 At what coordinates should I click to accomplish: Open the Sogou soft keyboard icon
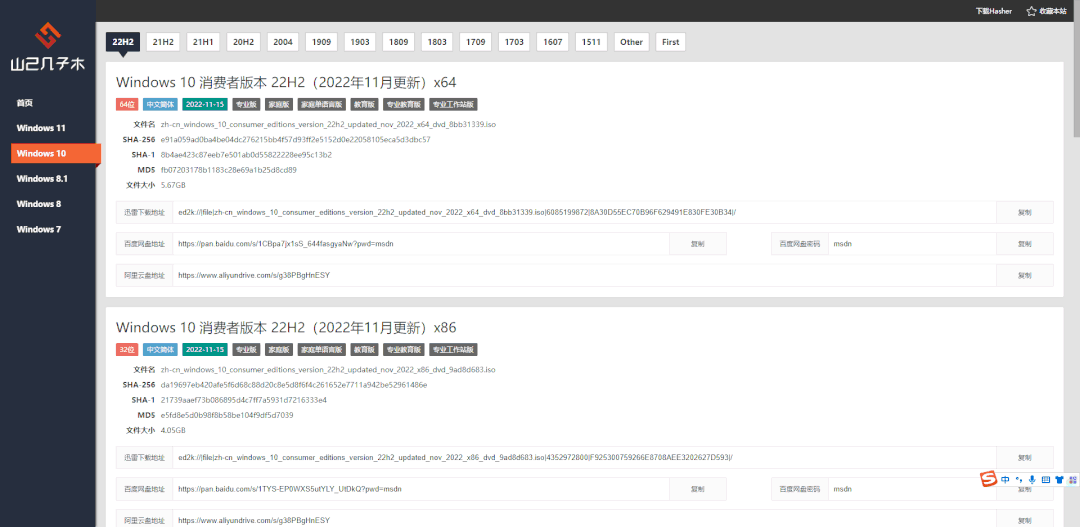1045,480
